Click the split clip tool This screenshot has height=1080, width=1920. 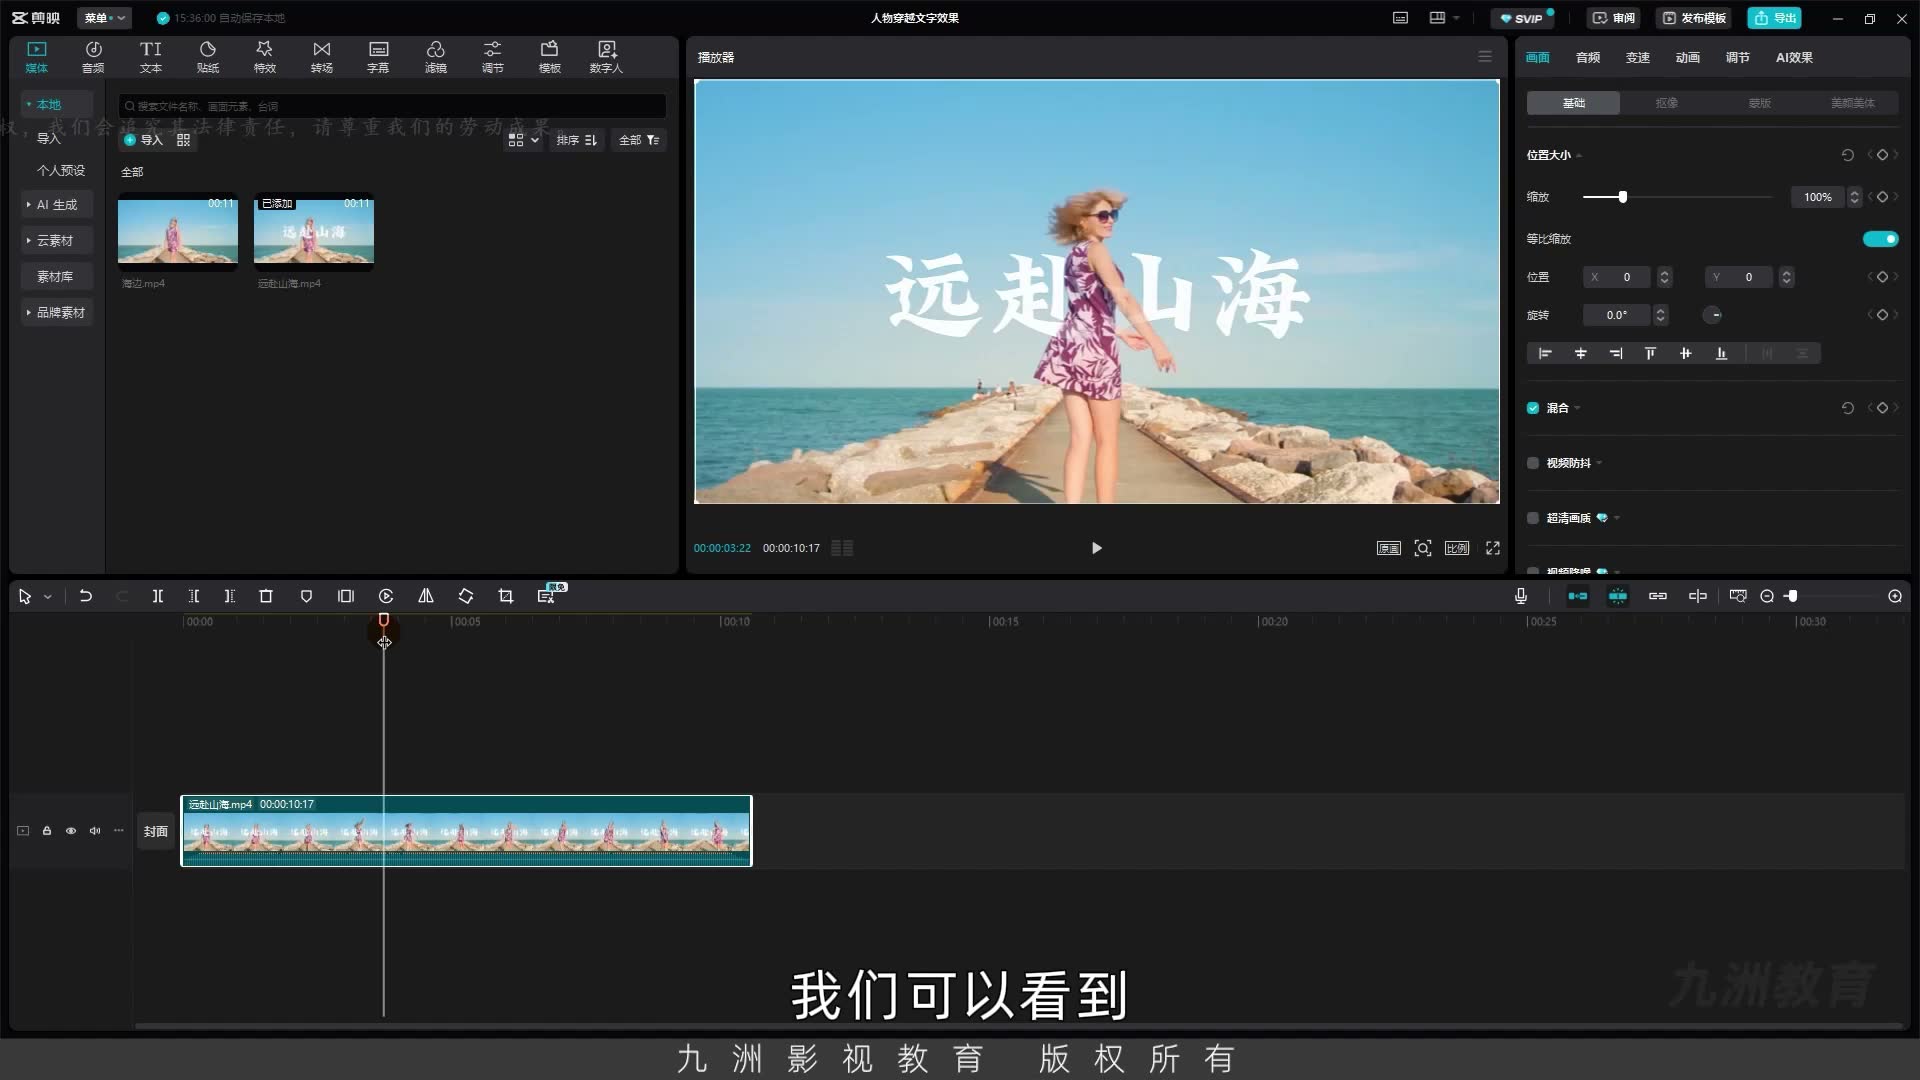tap(157, 596)
